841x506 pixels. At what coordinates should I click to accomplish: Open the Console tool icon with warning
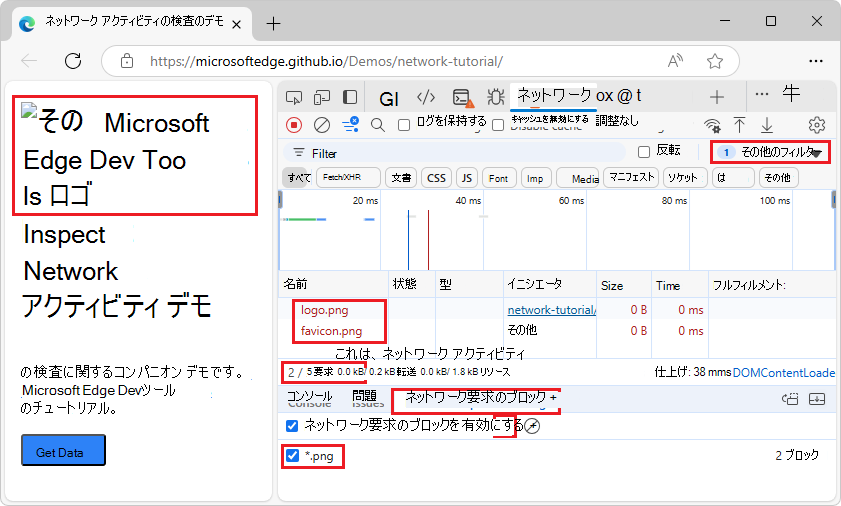tap(462, 98)
